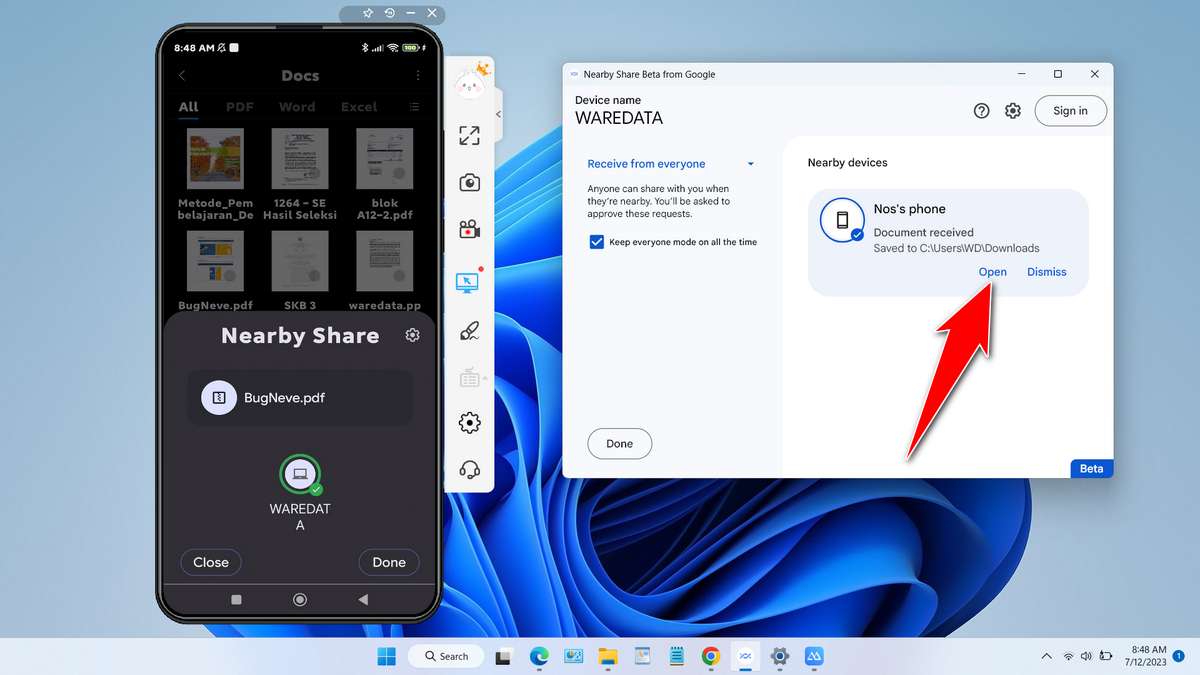
Task: Show hidden icons in system tray
Action: pos(1046,656)
